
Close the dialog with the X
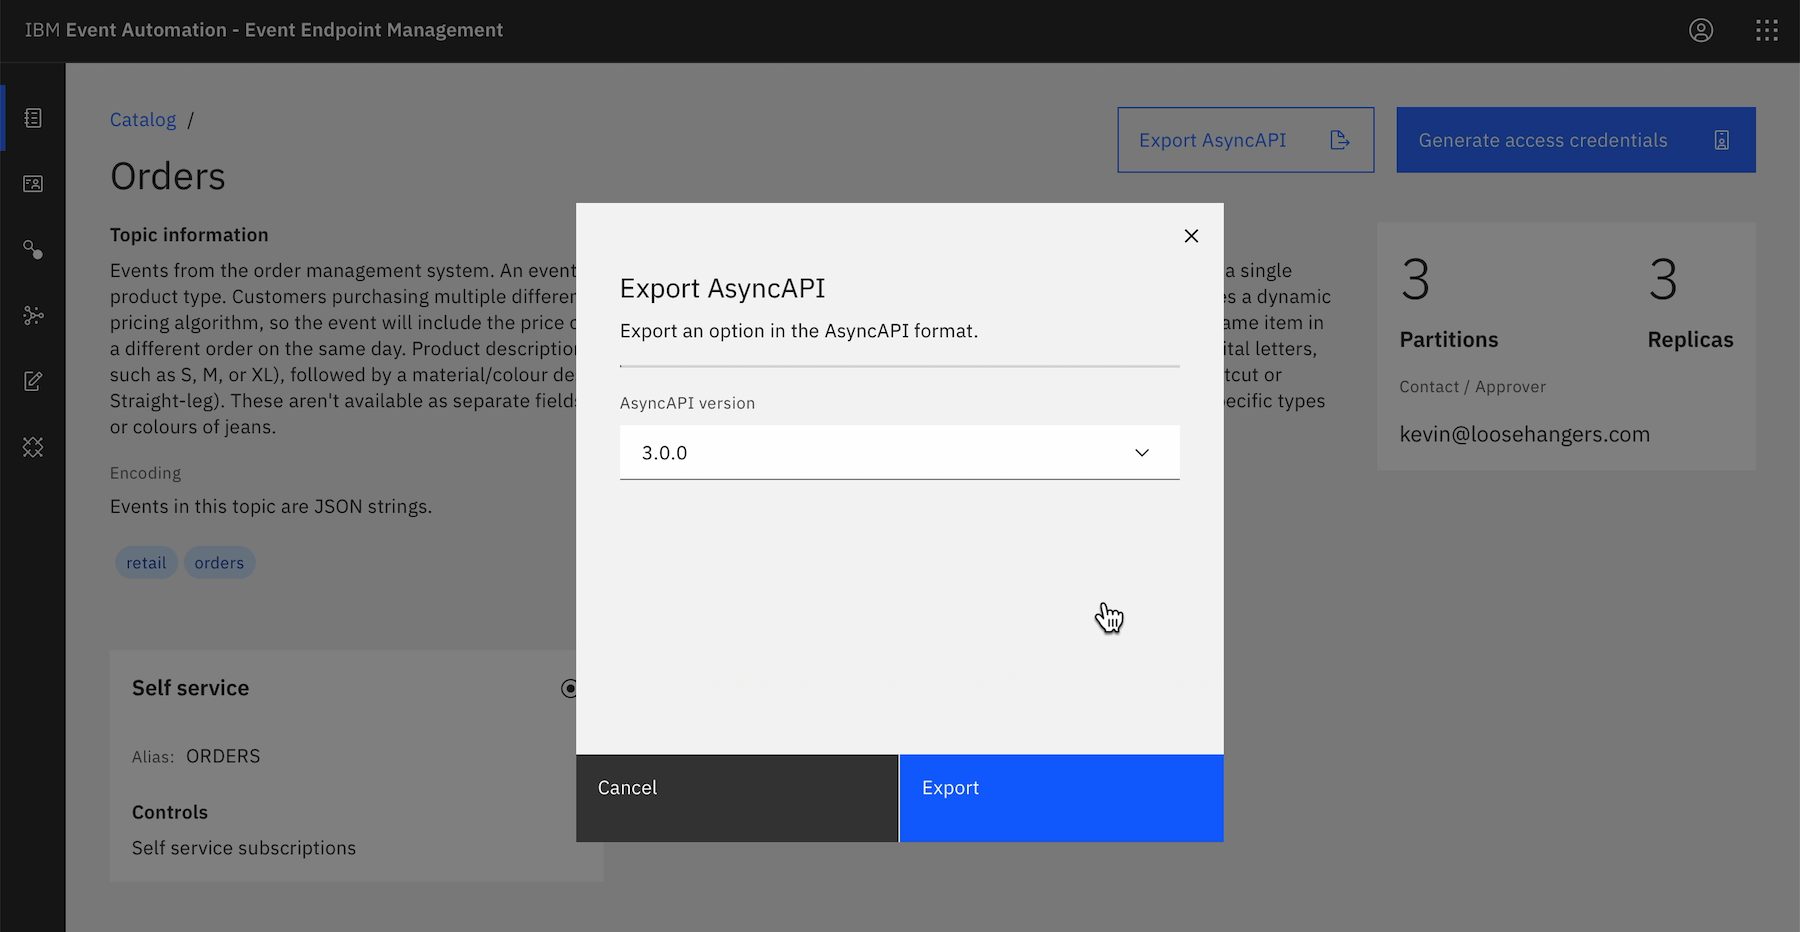[x=1191, y=236]
